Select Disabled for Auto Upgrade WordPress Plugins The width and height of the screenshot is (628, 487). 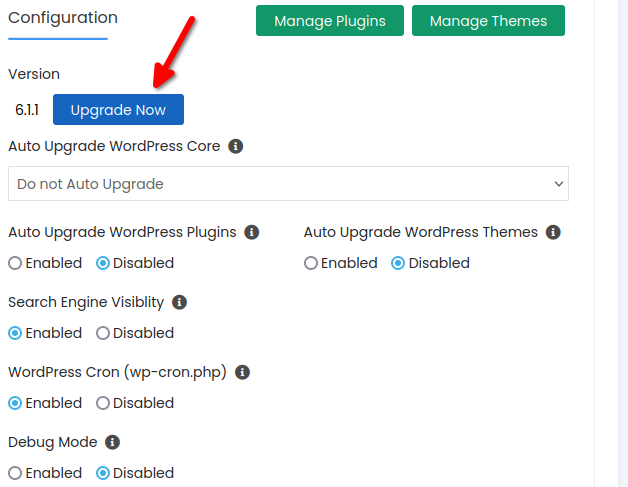tap(103, 264)
